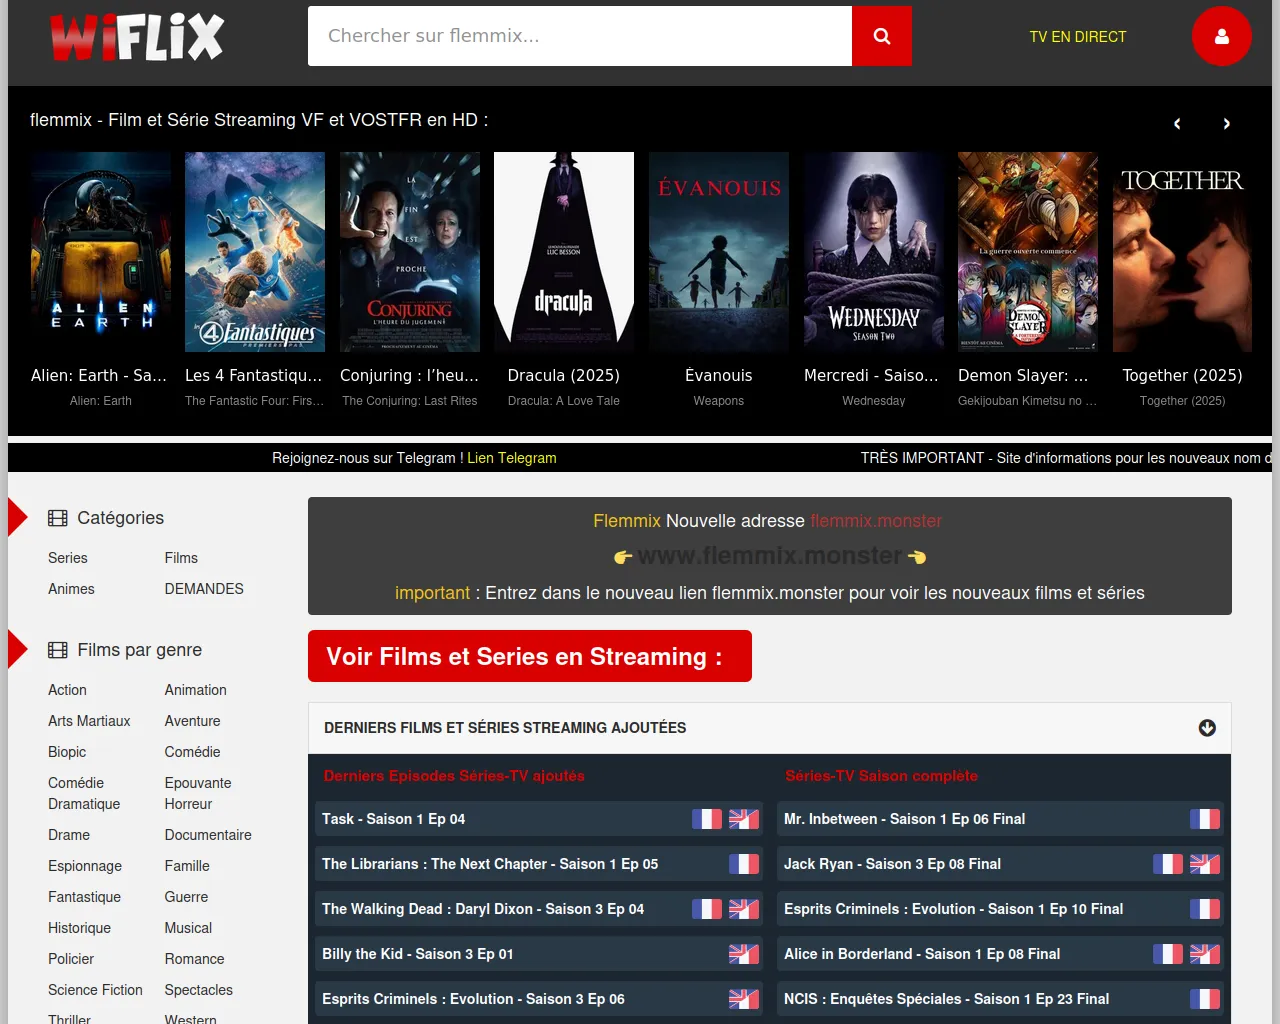The image size is (1280, 1024).
Task: Open the DEMANDES category
Action: (204, 589)
